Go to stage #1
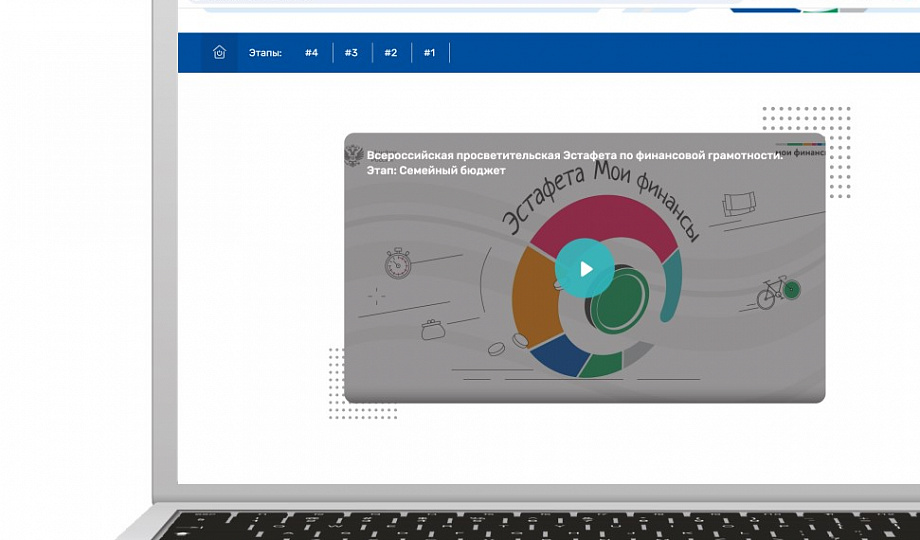The width and height of the screenshot is (920, 540). pyautogui.click(x=429, y=53)
